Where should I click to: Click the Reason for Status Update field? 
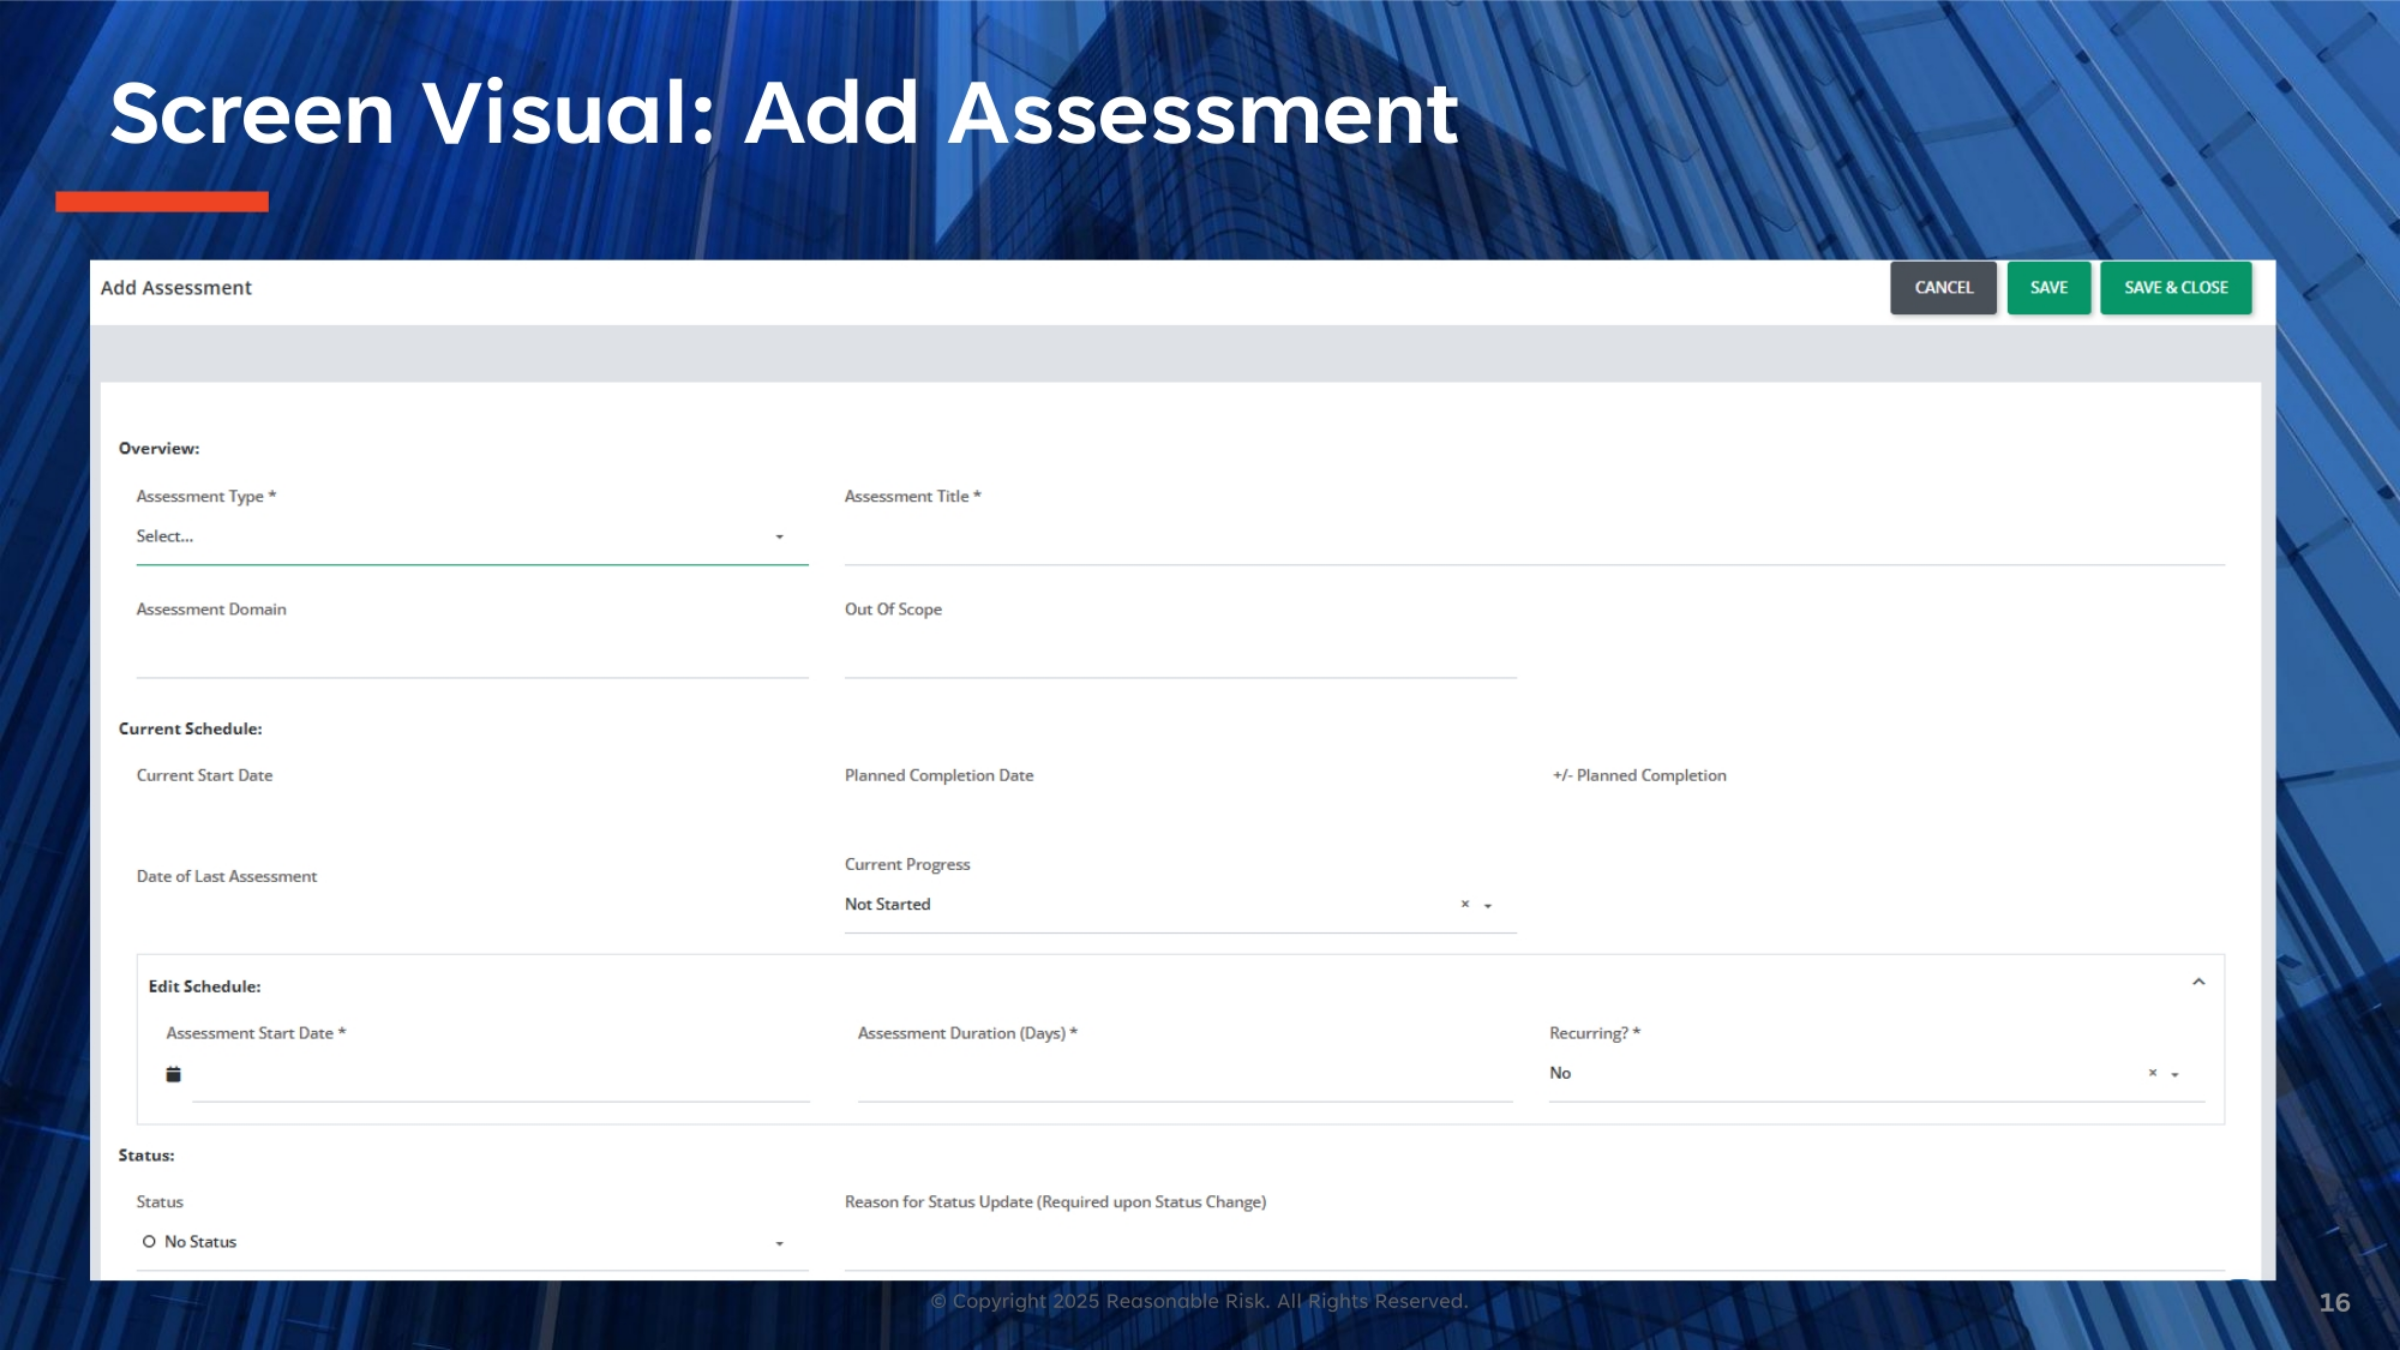click(x=1534, y=1245)
